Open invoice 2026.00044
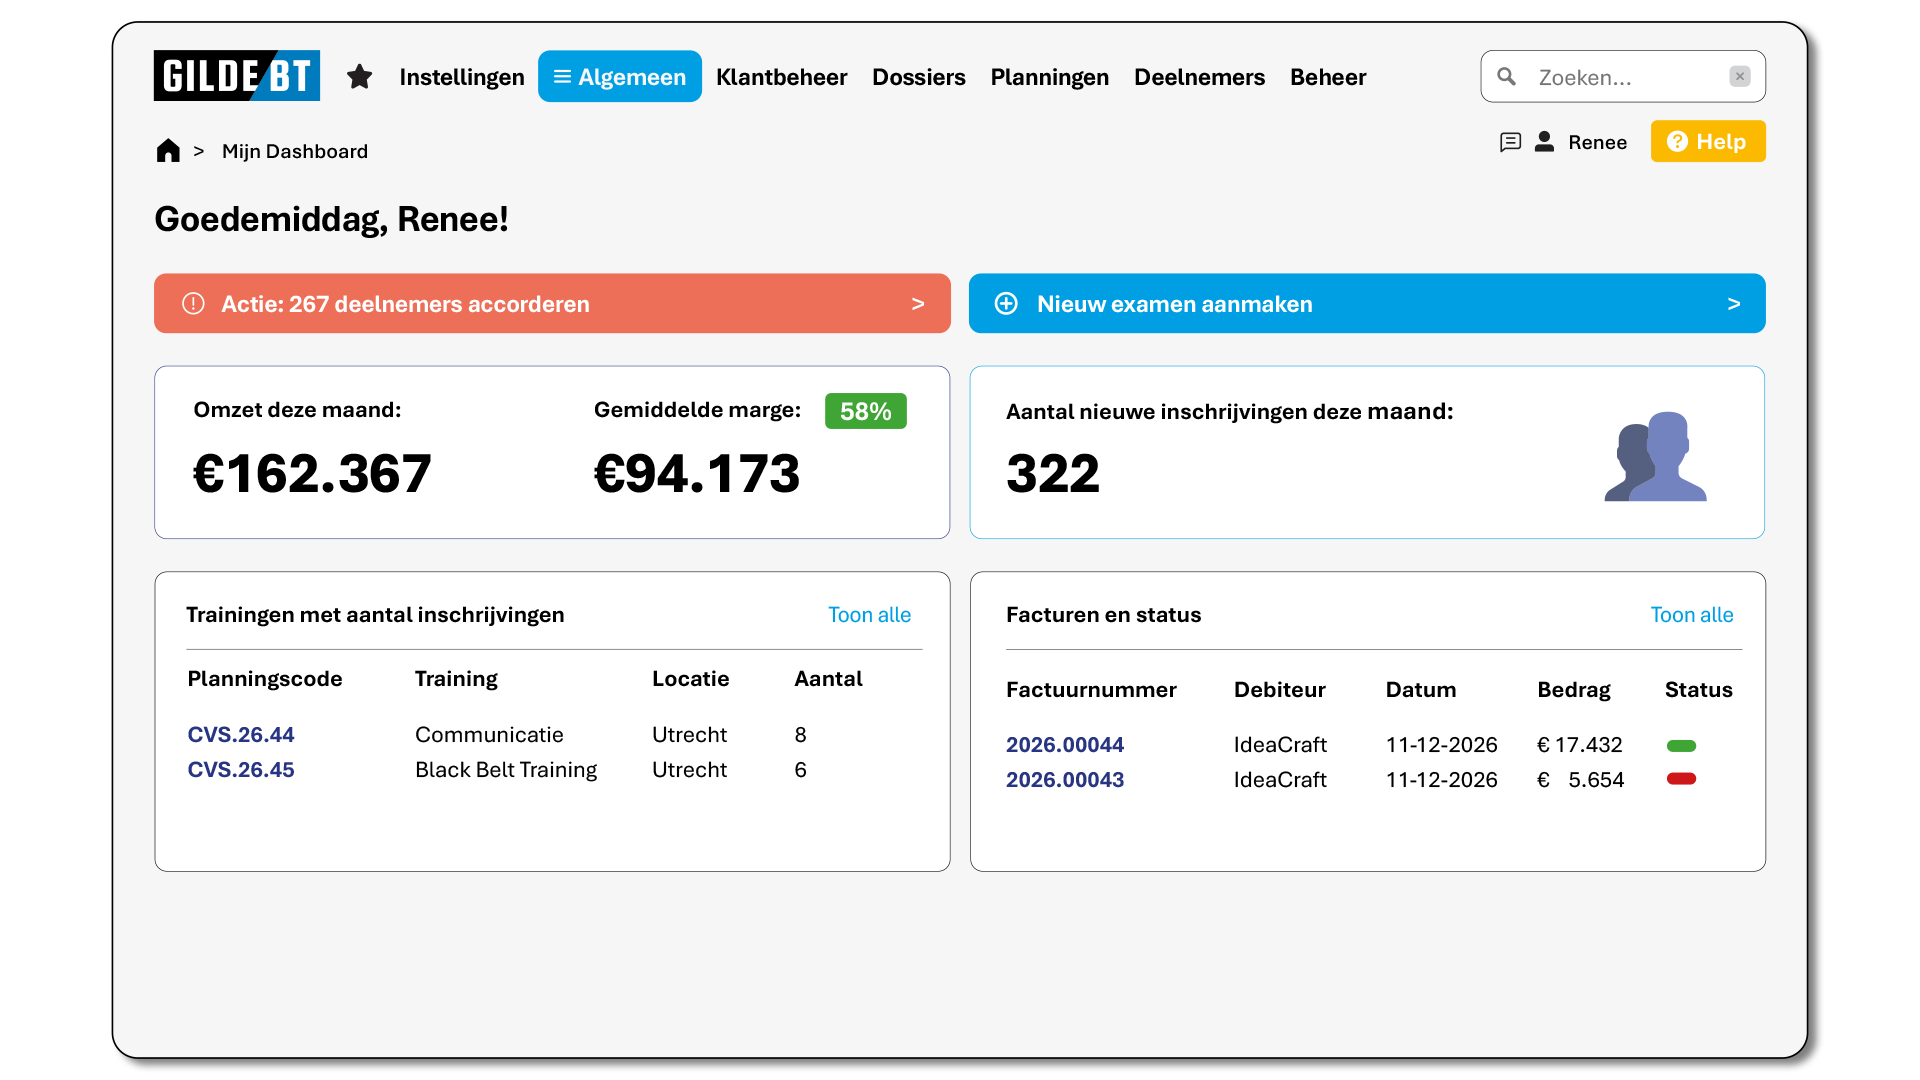Viewport: 1920px width, 1080px height. point(1065,745)
